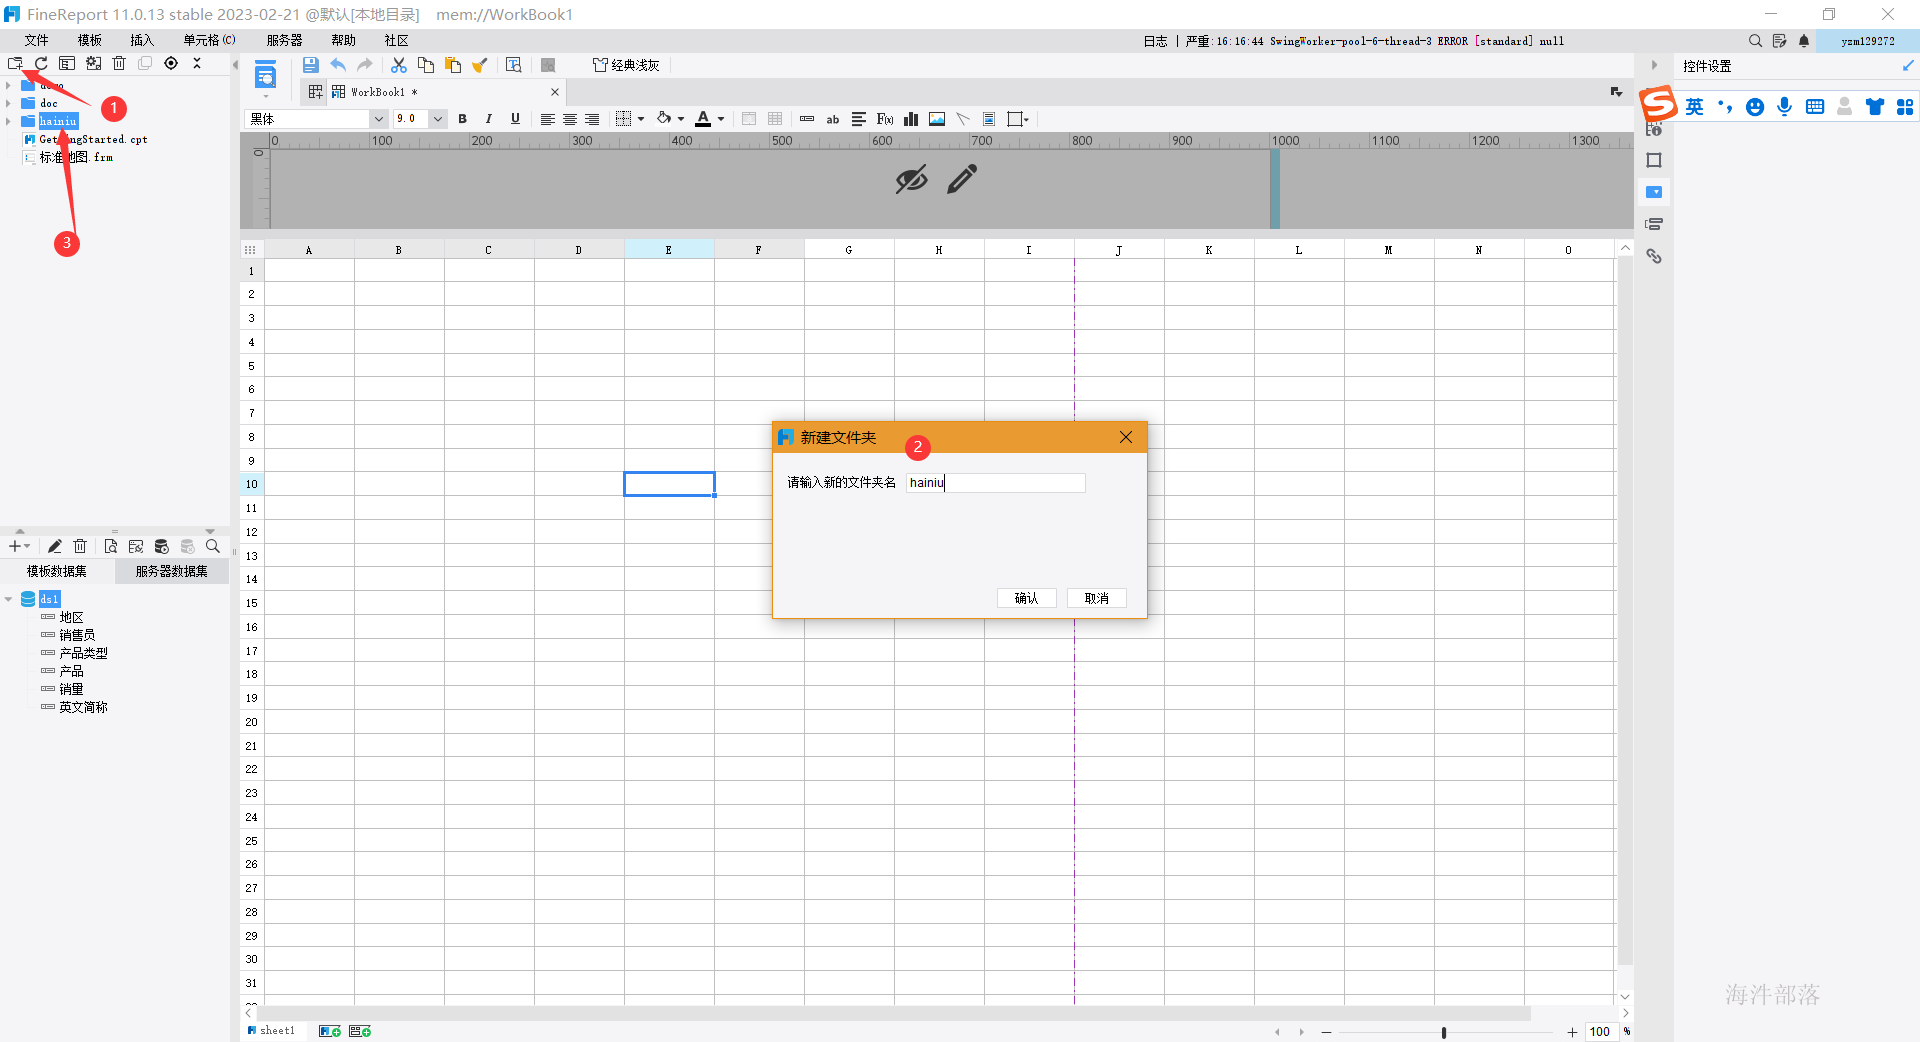This screenshot has width=1920, height=1042.
Task: Open the find and replace text icon
Action: tap(513, 65)
